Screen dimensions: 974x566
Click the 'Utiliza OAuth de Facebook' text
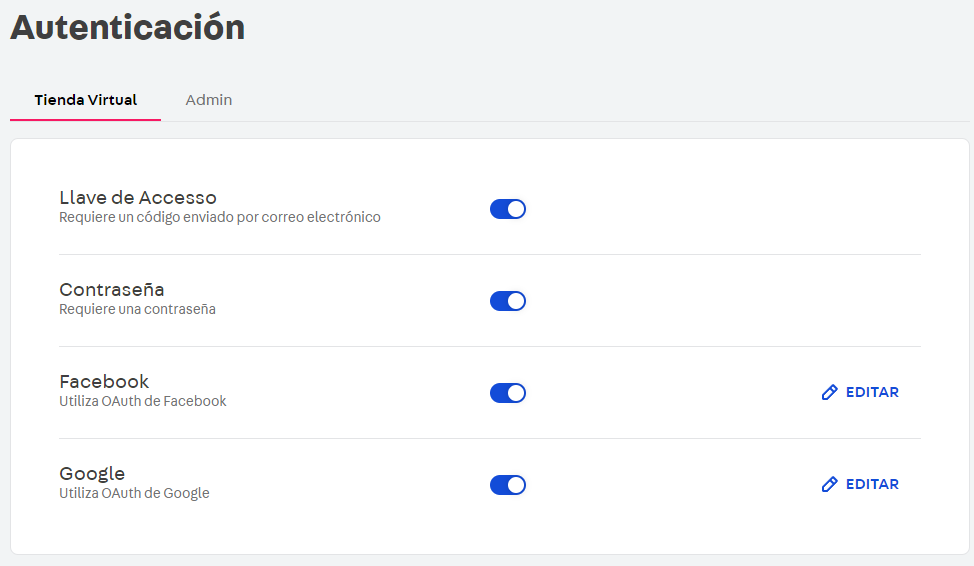click(x=143, y=401)
